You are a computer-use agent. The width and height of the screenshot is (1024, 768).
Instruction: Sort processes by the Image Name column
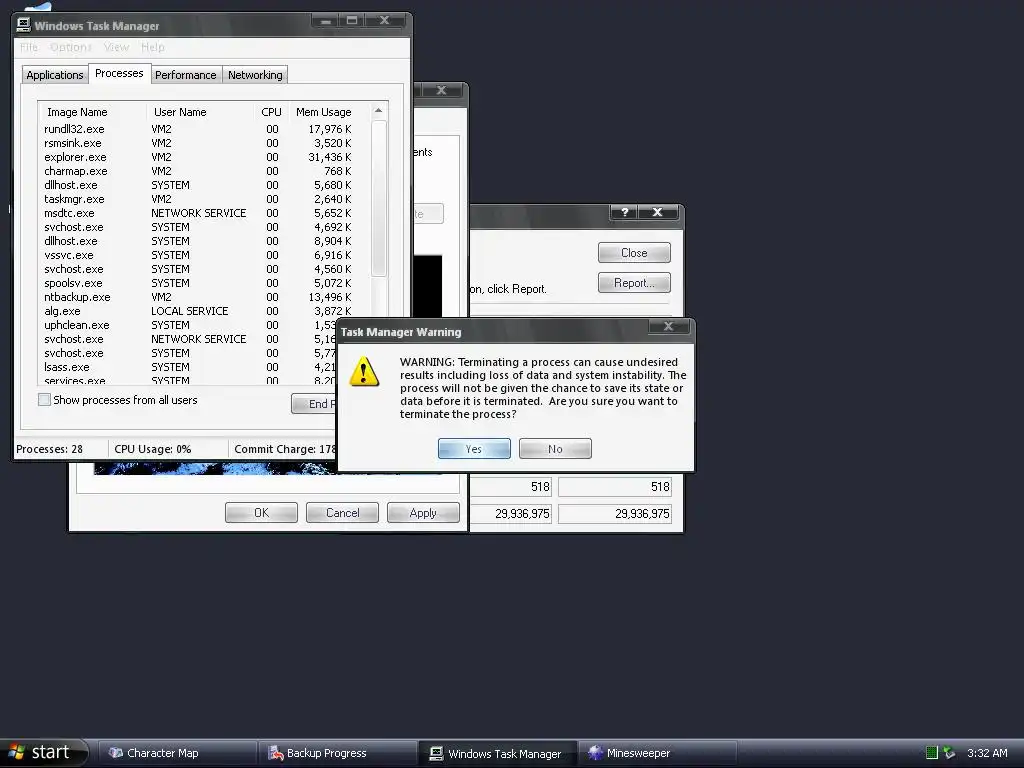92,112
